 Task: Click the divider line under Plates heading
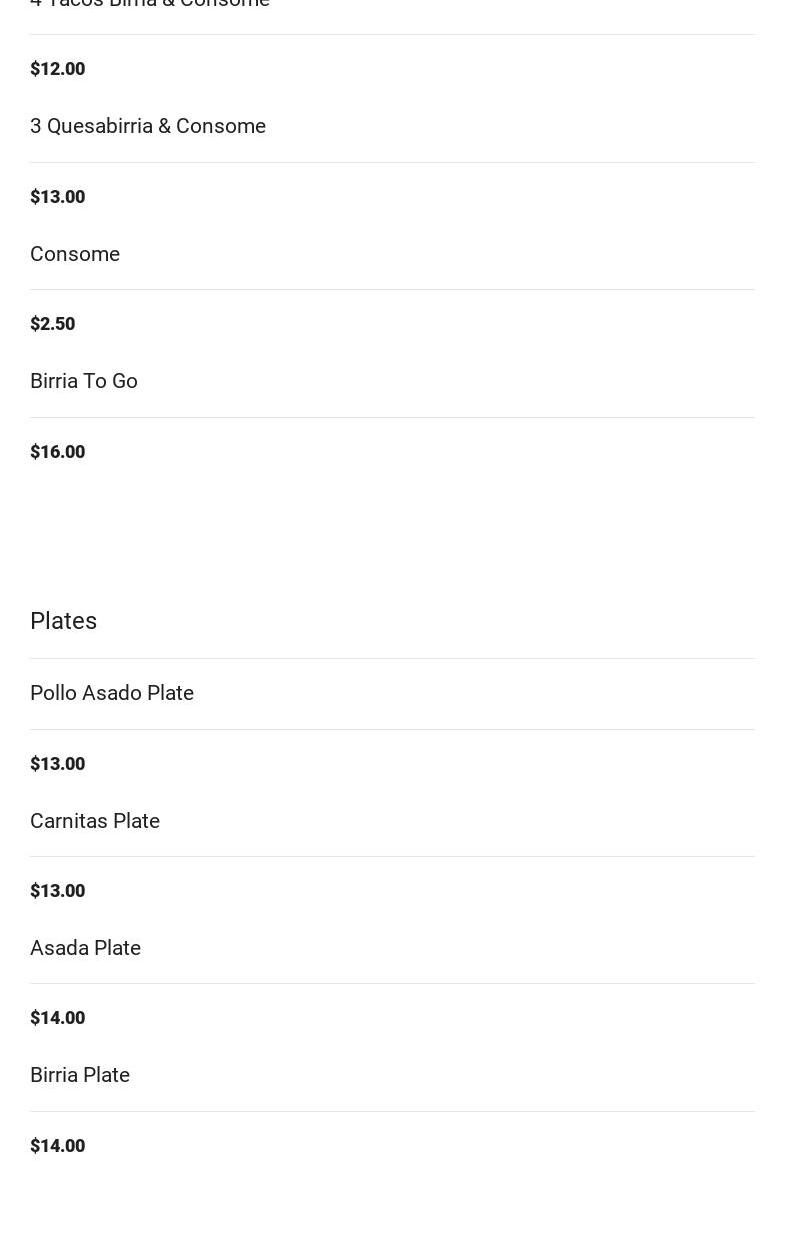(392, 658)
